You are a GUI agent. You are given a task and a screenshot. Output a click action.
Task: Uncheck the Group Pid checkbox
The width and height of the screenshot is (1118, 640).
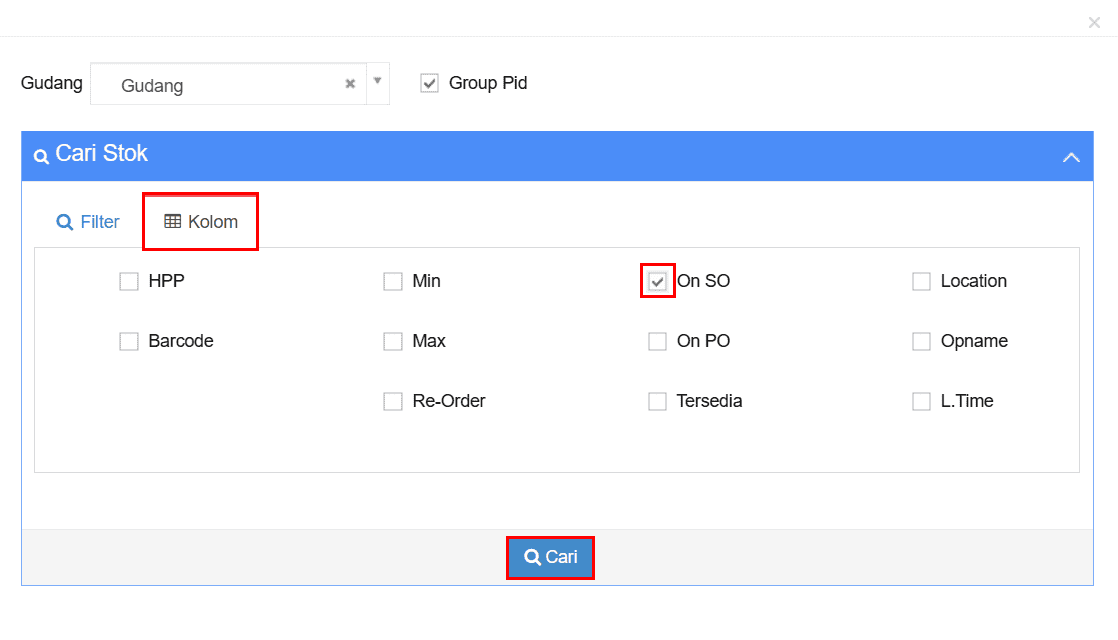pos(429,83)
